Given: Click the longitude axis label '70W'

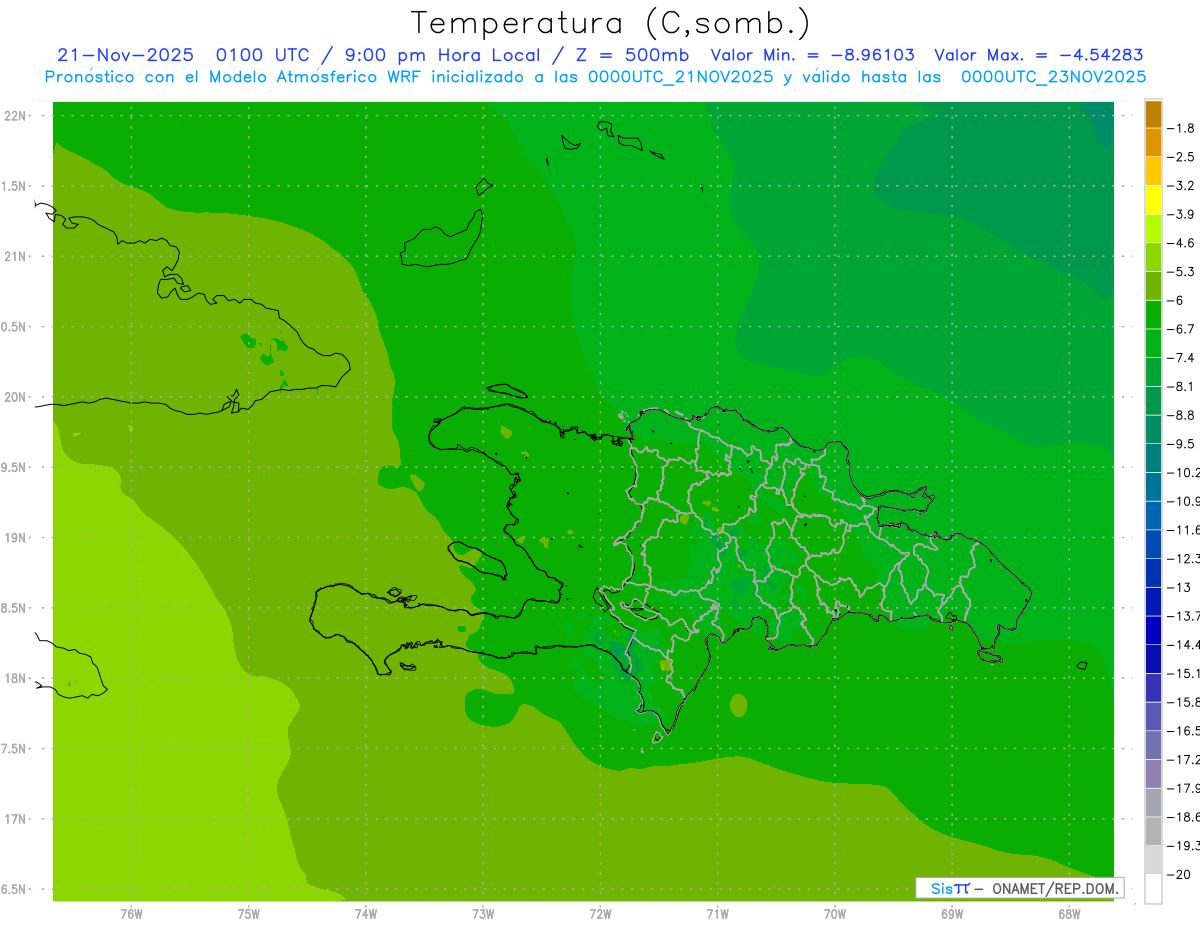Looking at the screenshot, I should [835, 914].
